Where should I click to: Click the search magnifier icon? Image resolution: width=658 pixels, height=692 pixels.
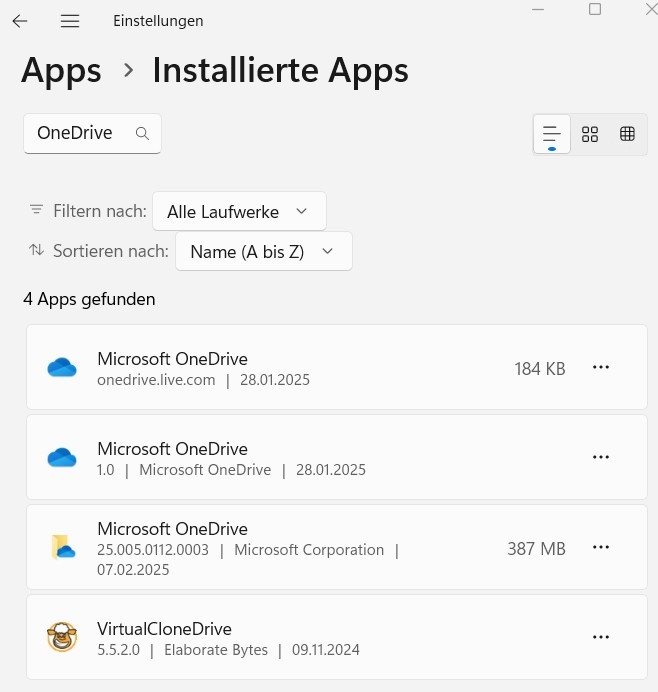(142, 133)
